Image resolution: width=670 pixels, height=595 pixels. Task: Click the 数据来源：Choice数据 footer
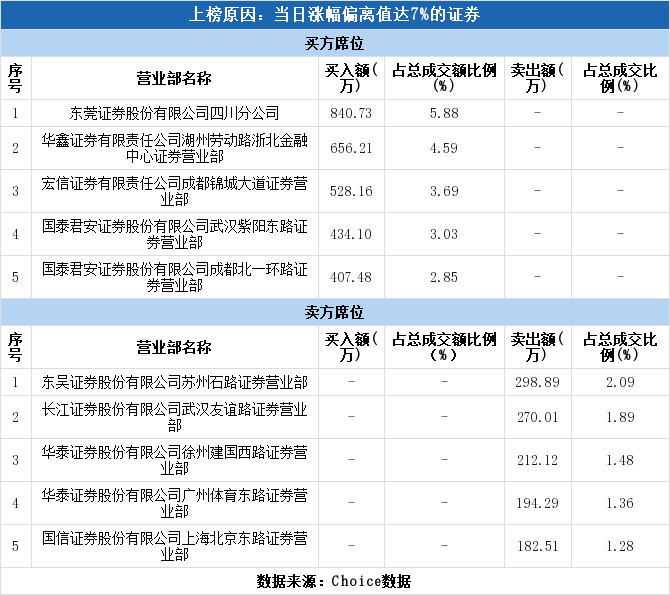[x=334, y=581]
